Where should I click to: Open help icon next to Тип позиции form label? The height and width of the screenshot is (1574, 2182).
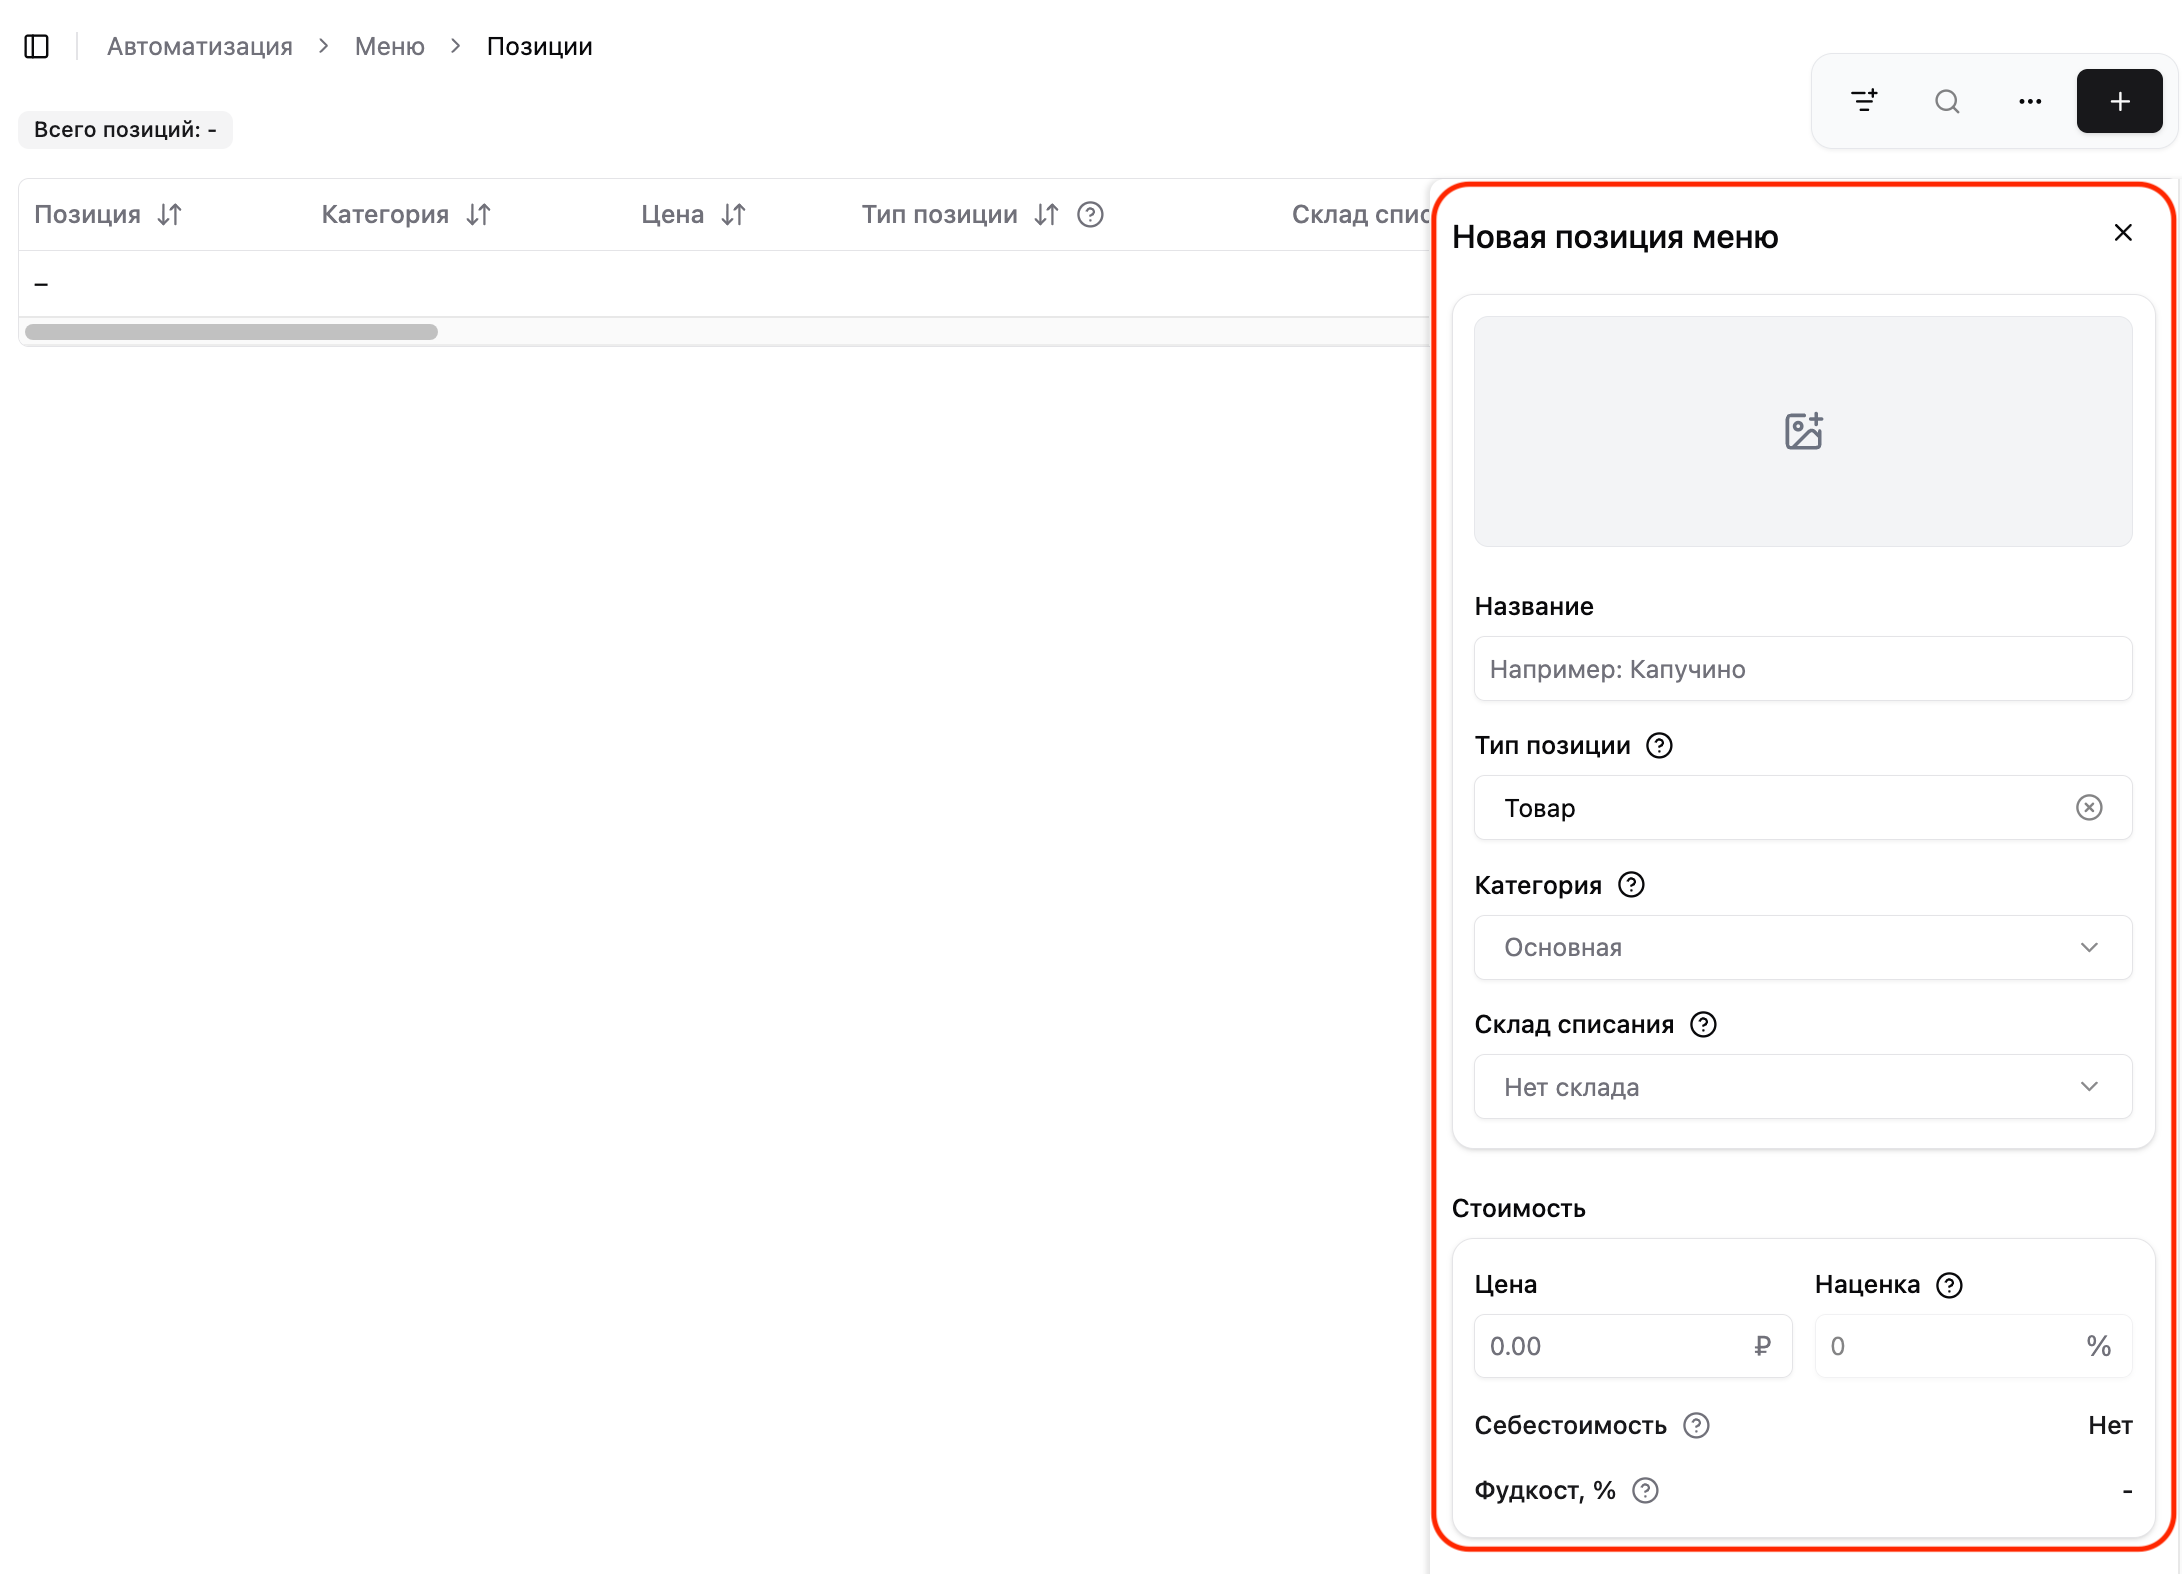1659,746
